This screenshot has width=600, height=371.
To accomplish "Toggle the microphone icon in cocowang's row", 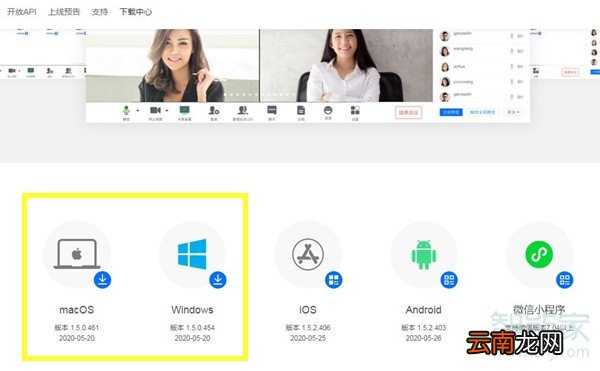I will (512, 82).
